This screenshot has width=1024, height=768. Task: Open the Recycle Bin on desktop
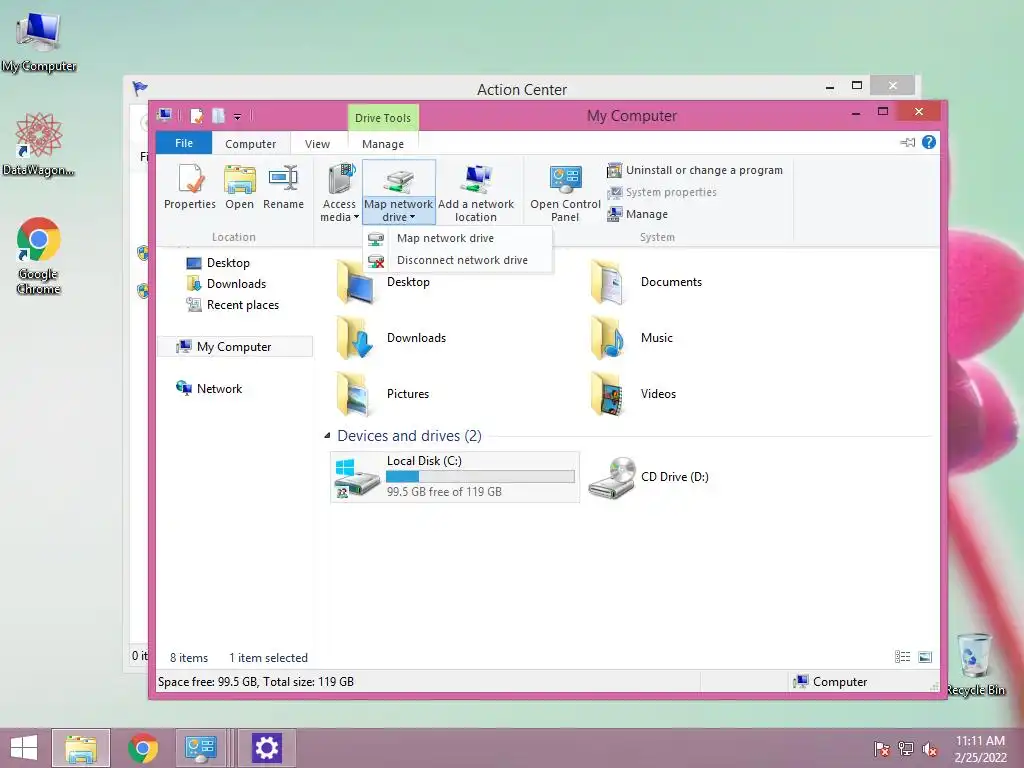click(975, 664)
